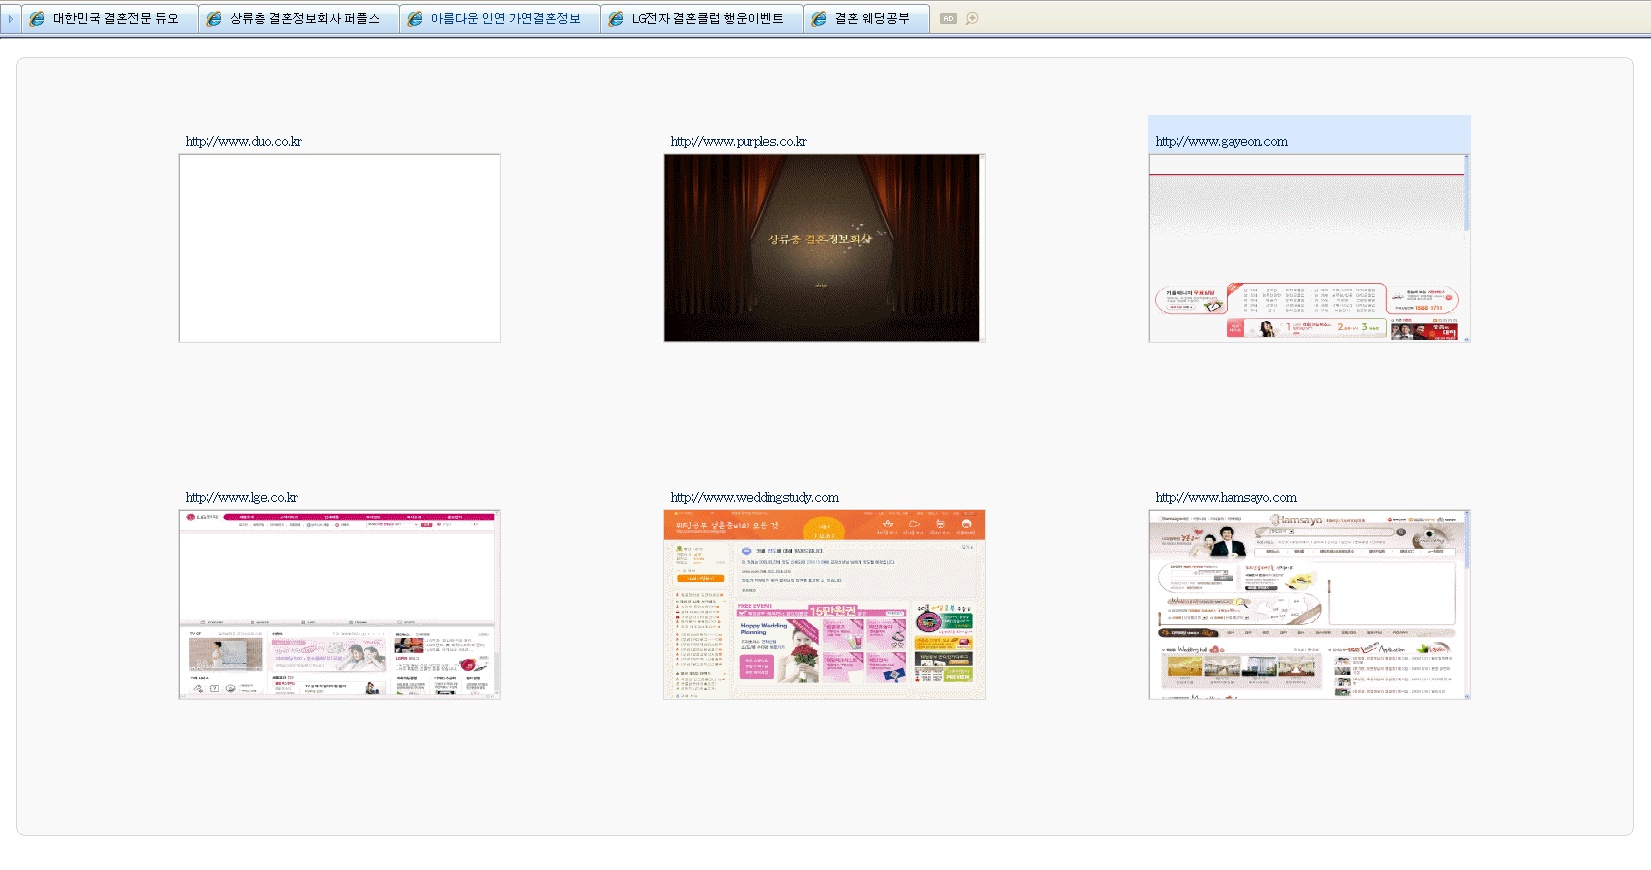
Task: Open the http://www.purples.co.kr link
Action: point(738,142)
